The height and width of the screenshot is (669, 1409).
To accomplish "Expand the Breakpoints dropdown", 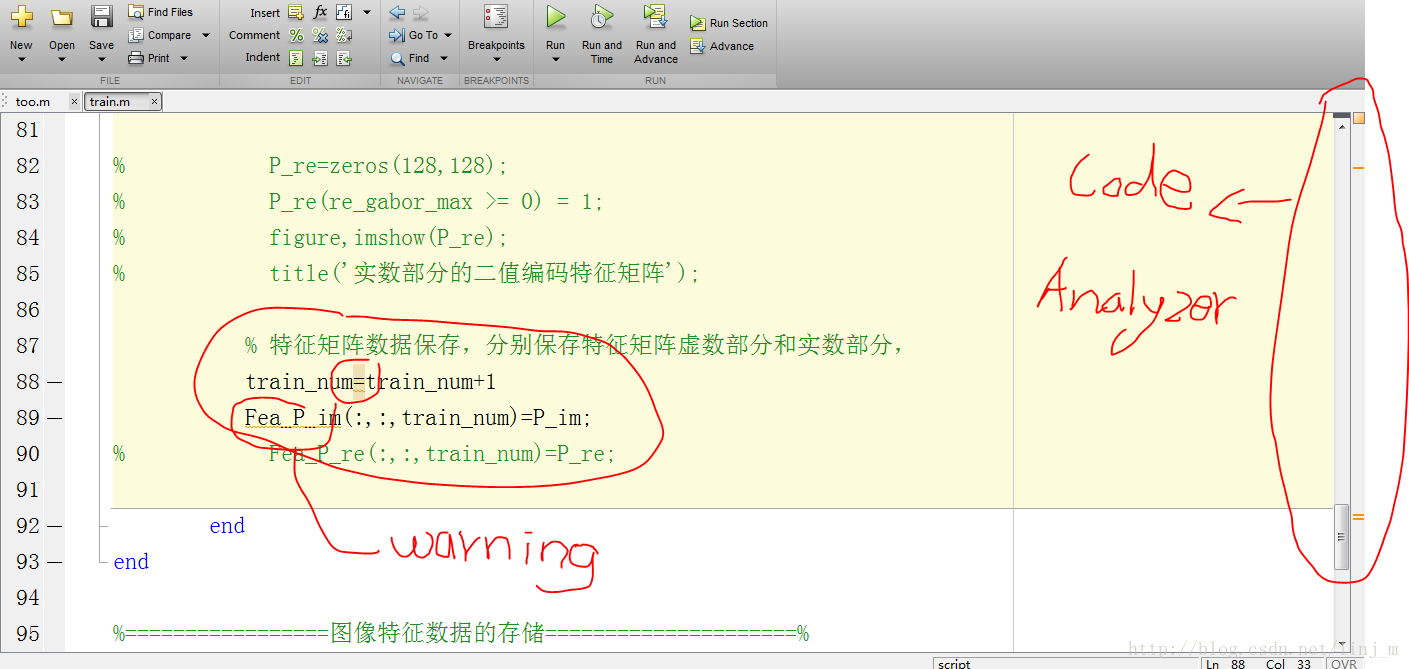I will point(496,59).
